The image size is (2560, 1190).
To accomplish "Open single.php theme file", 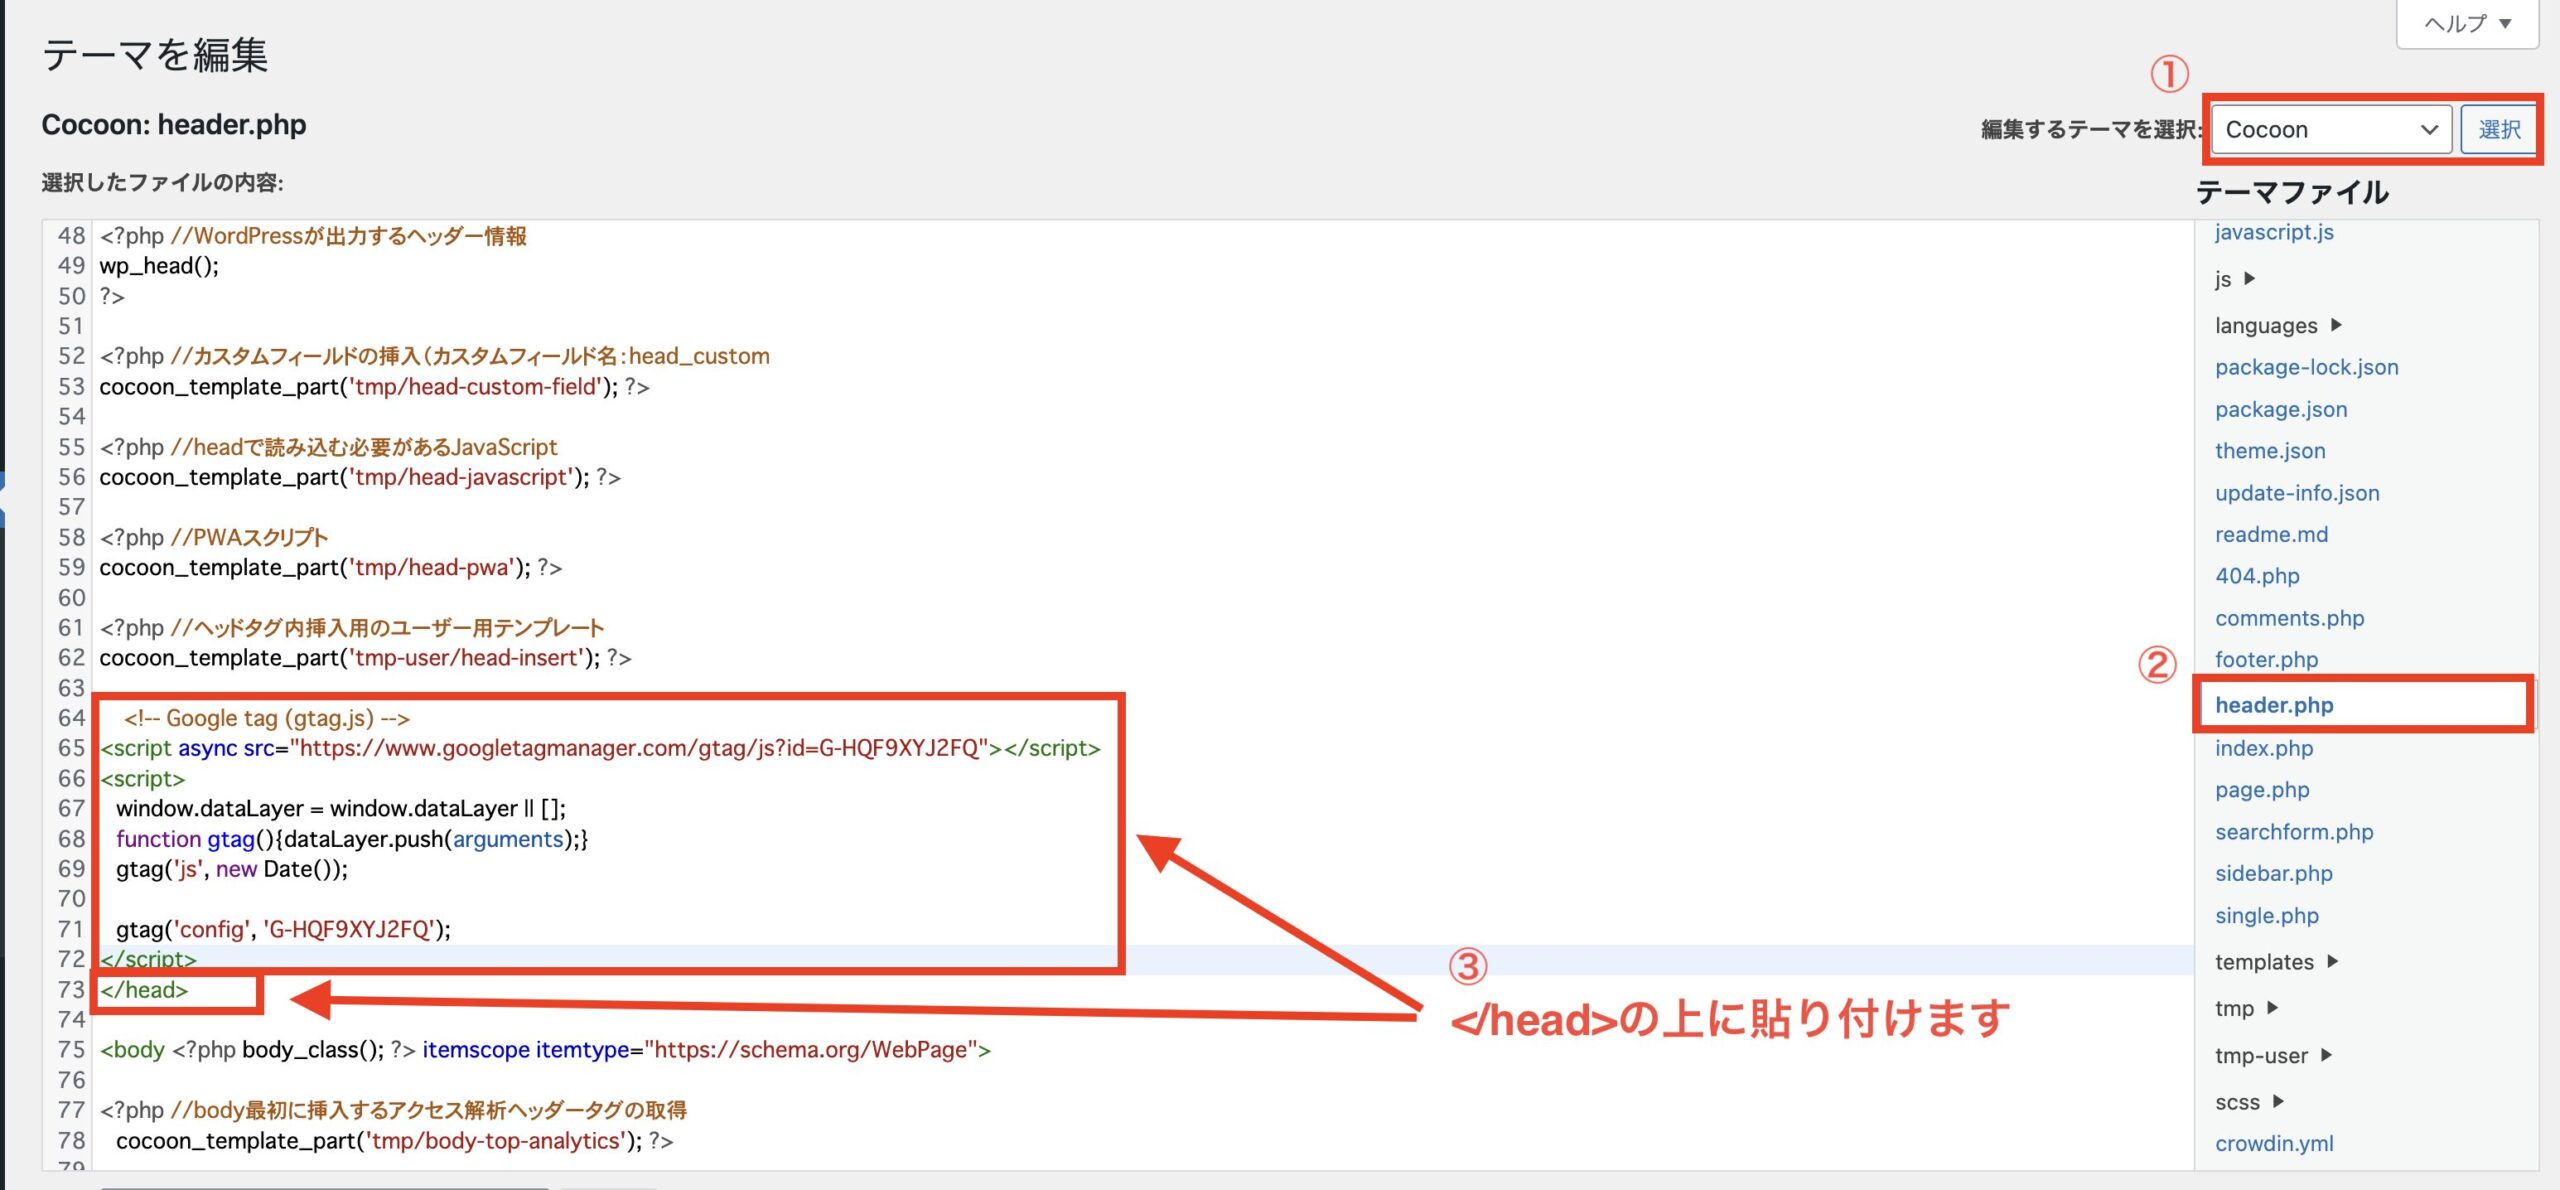I will coord(2266,915).
